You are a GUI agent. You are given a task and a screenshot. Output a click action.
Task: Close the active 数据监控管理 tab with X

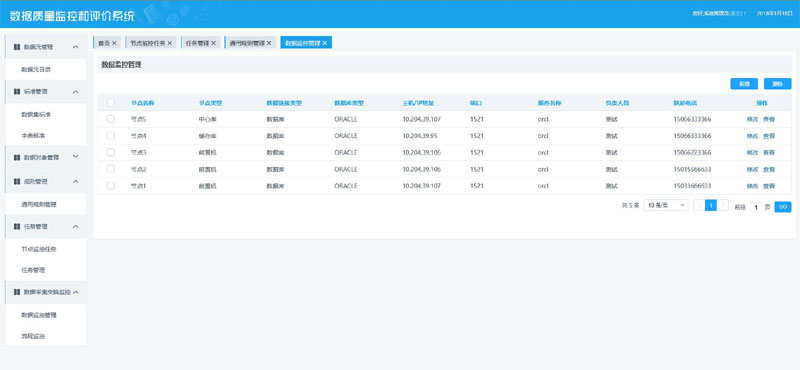point(324,43)
